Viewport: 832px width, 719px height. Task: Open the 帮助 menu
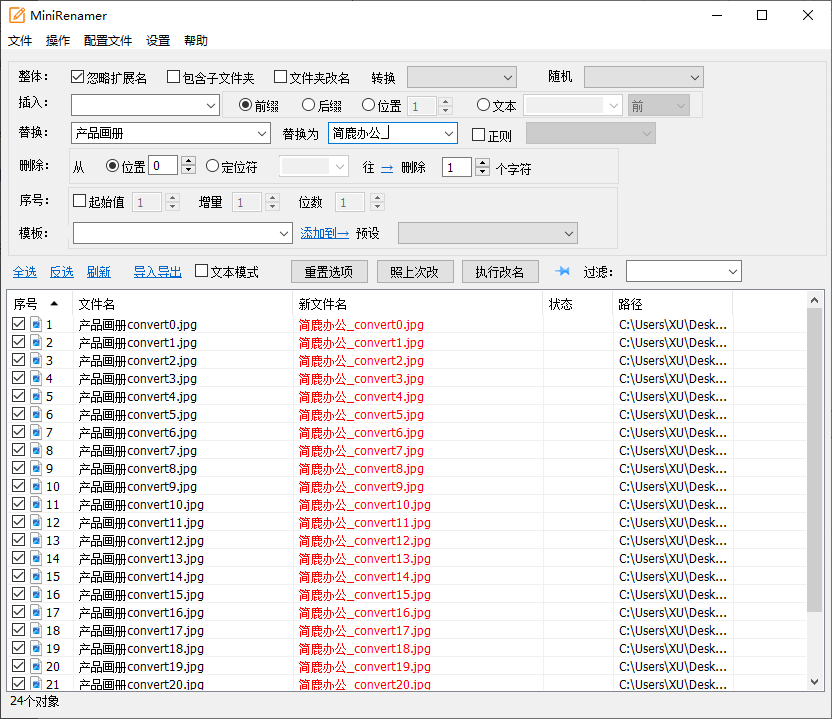[194, 40]
